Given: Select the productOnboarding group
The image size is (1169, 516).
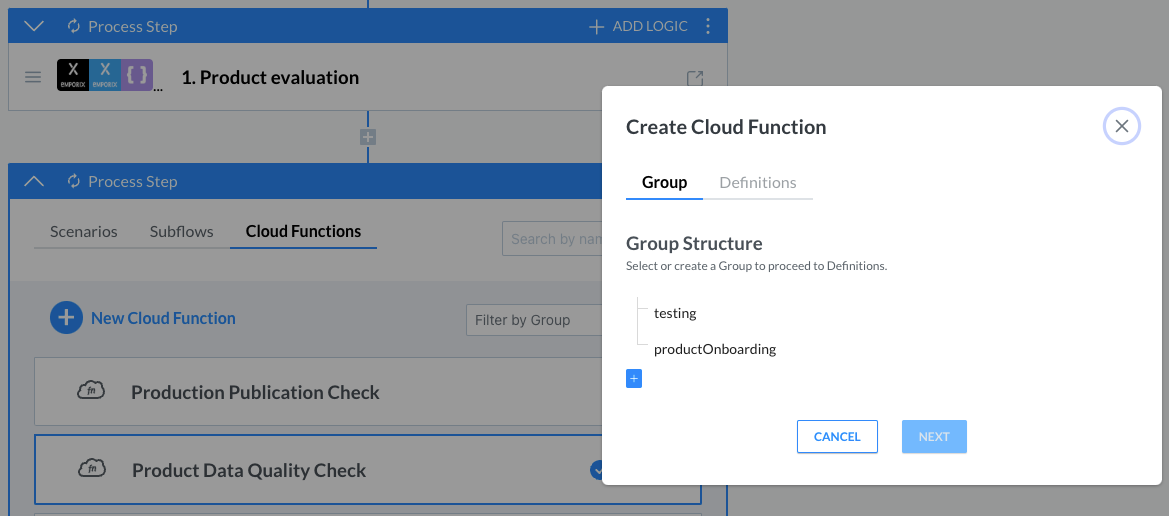Looking at the screenshot, I should tap(714, 349).
